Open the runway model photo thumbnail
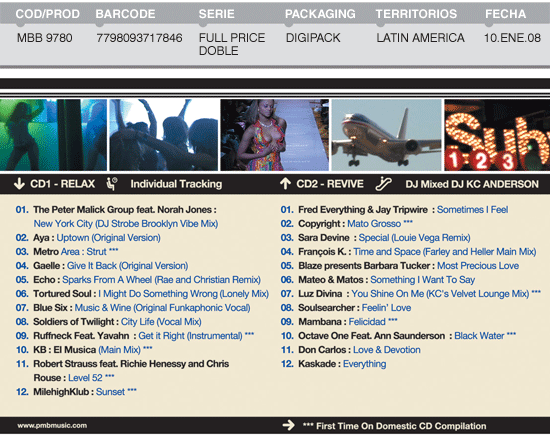This screenshot has width=550, height=439. point(275,135)
